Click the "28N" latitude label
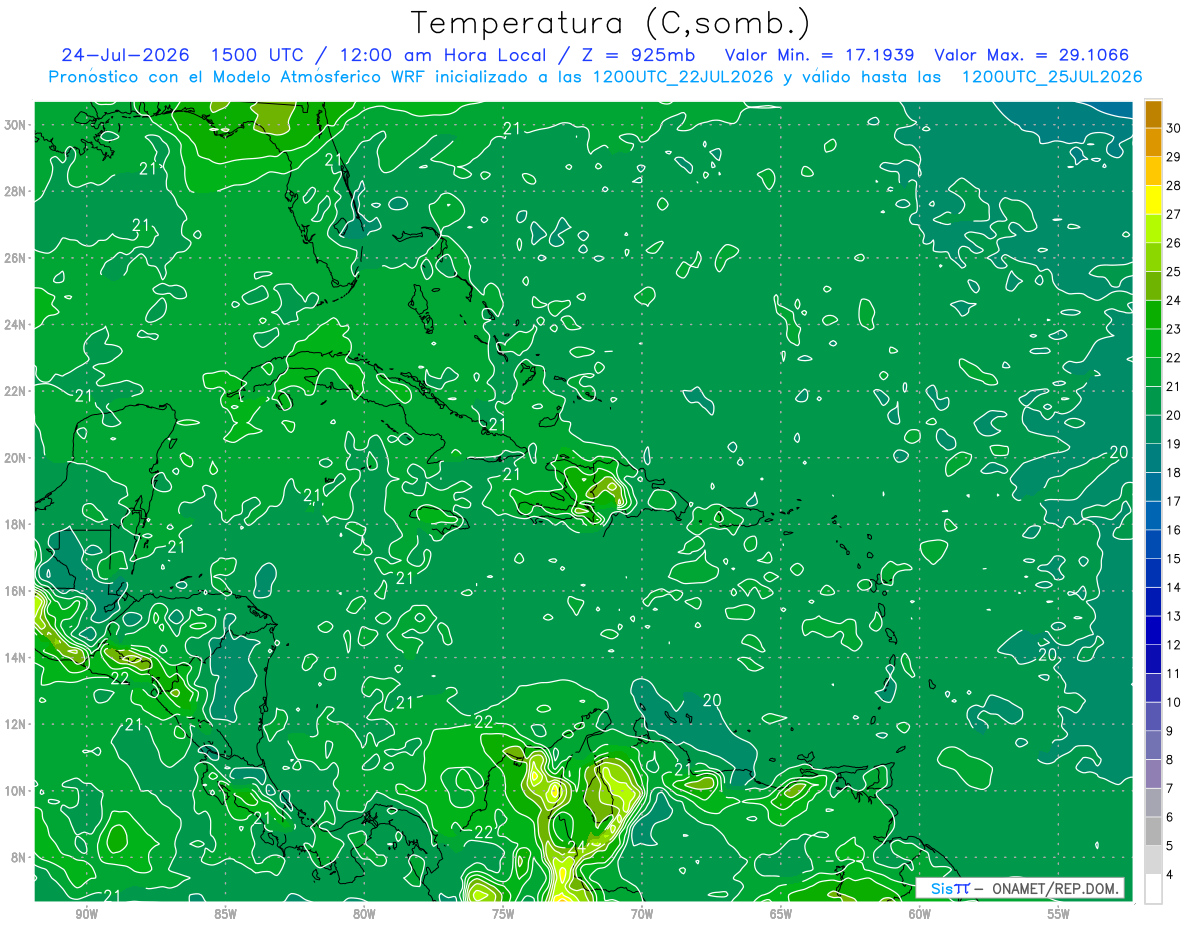This screenshot has height=927, width=1200. coord(15,191)
